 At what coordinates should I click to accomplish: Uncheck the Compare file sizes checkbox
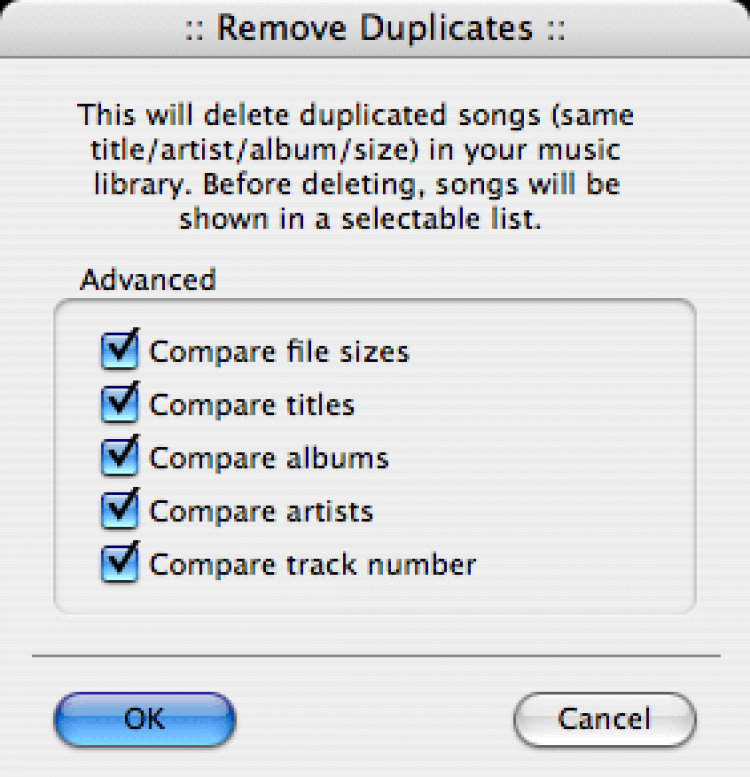(x=119, y=352)
